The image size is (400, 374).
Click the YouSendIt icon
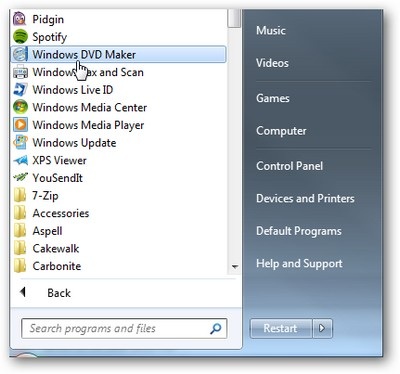(x=20, y=177)
